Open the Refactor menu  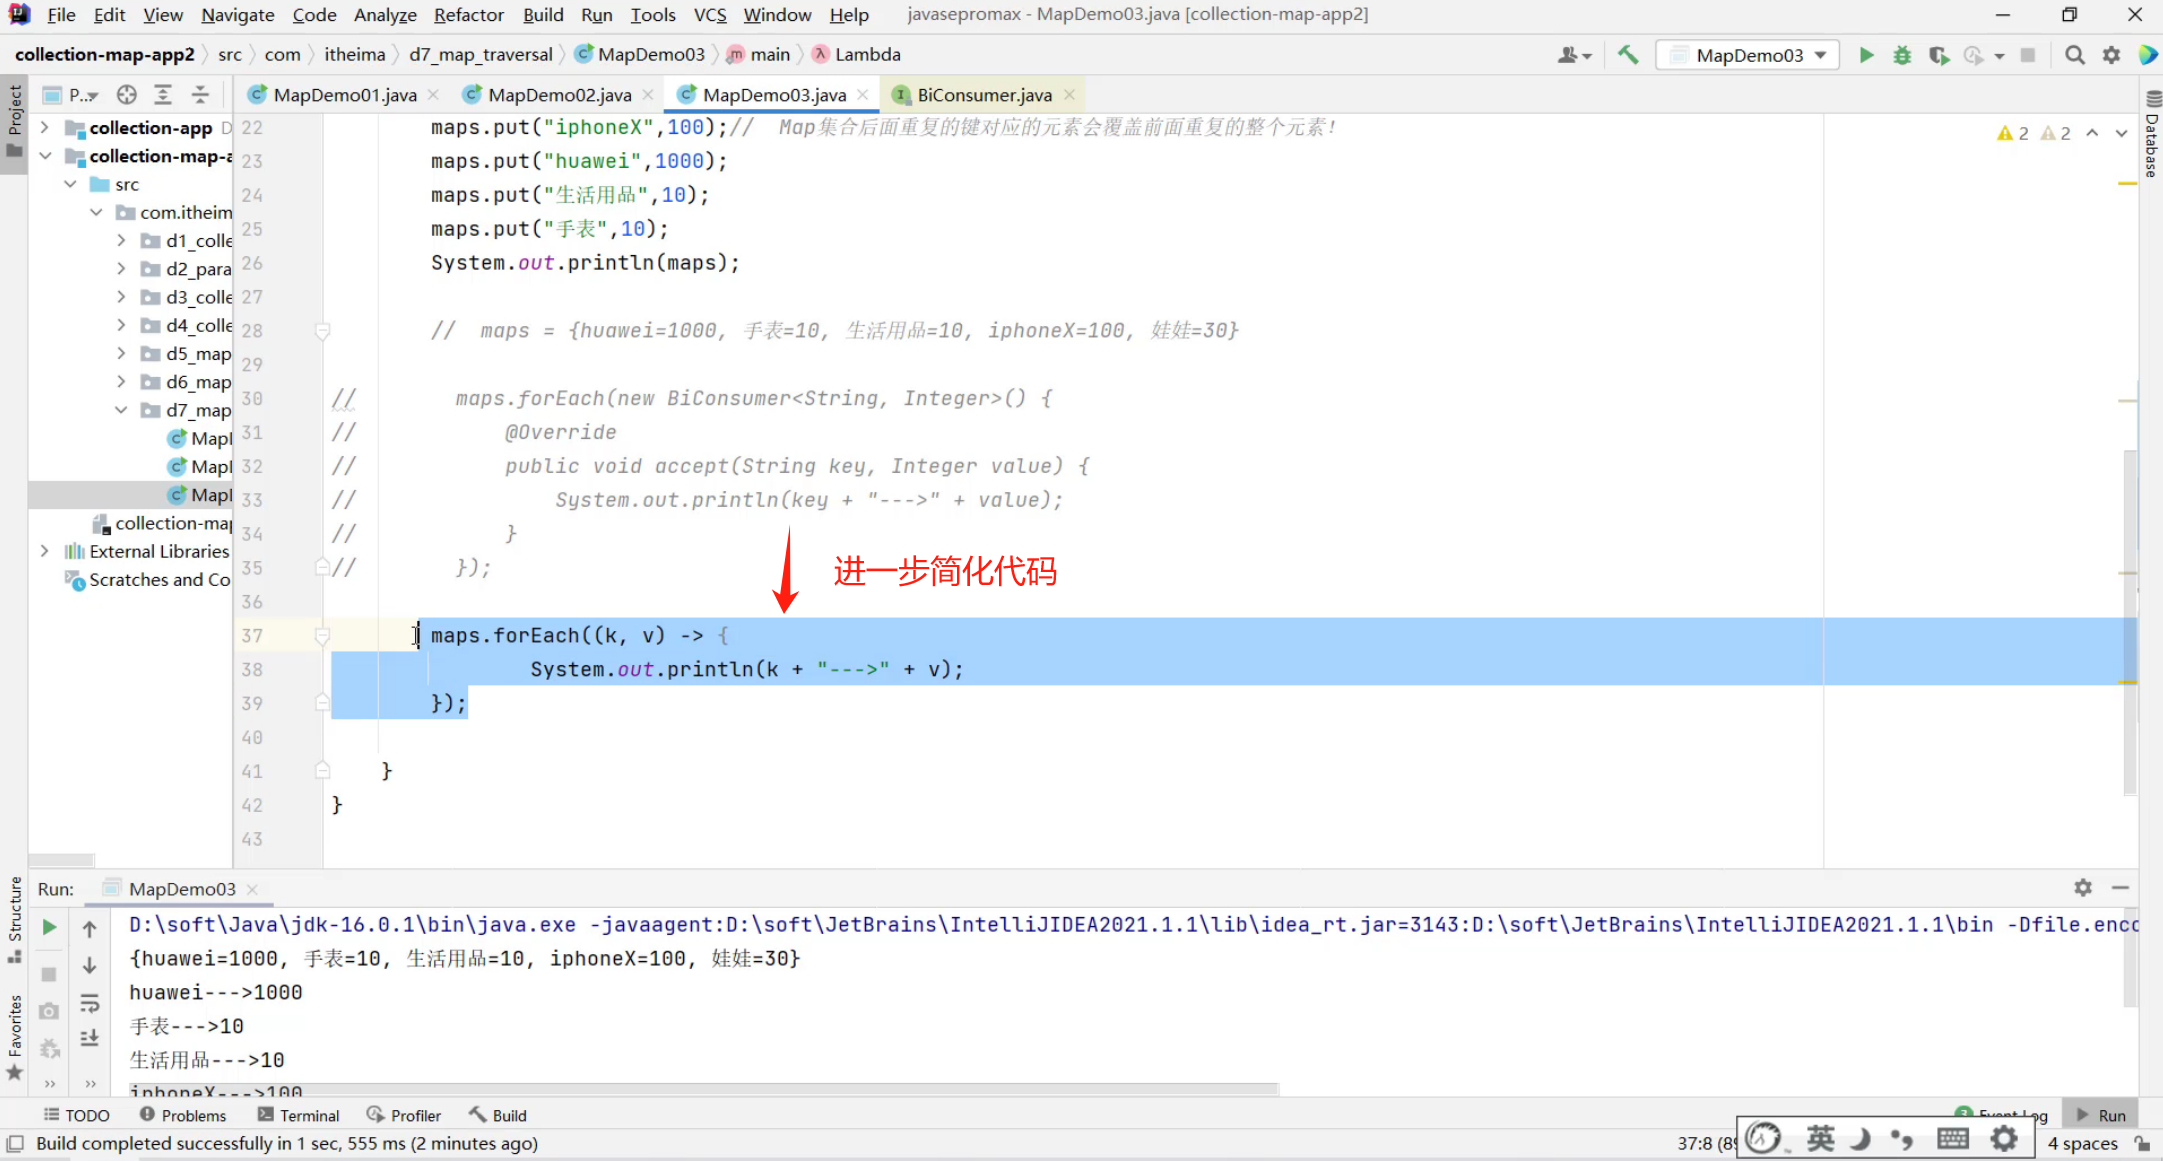468,15
